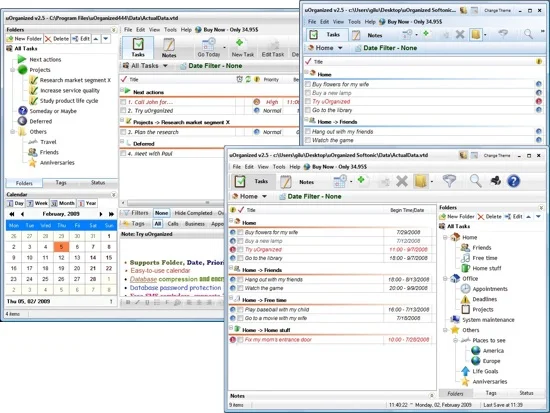Open the Tools menu in left window
550x413 pixels.
170,30
